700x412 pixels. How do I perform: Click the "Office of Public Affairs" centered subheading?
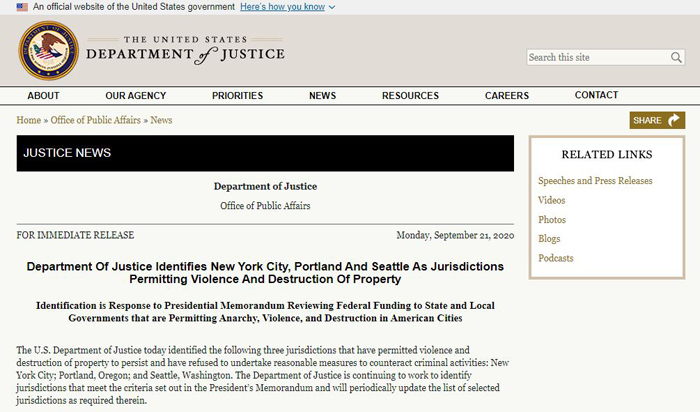click(265, 206)
